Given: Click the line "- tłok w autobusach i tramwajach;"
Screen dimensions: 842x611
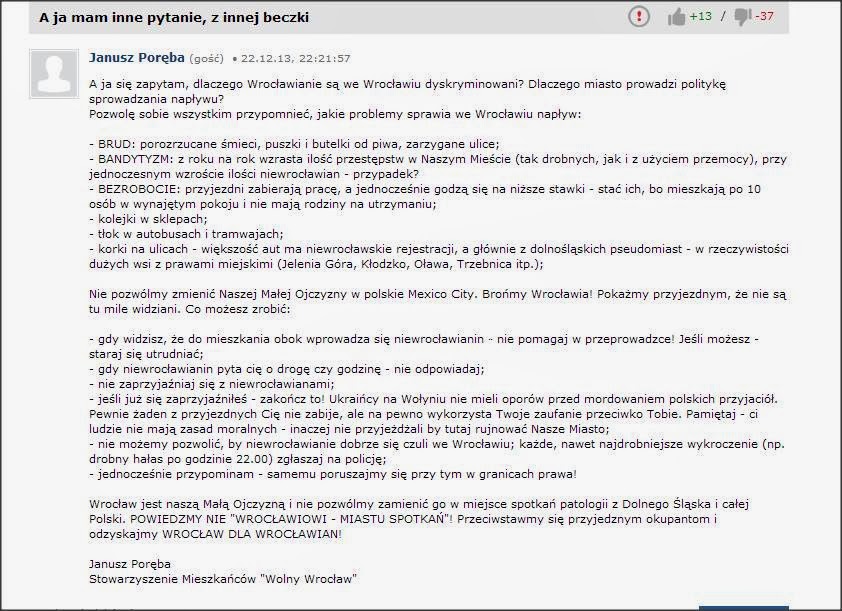Looking at the screenshot, I should (x=186, y=234).
